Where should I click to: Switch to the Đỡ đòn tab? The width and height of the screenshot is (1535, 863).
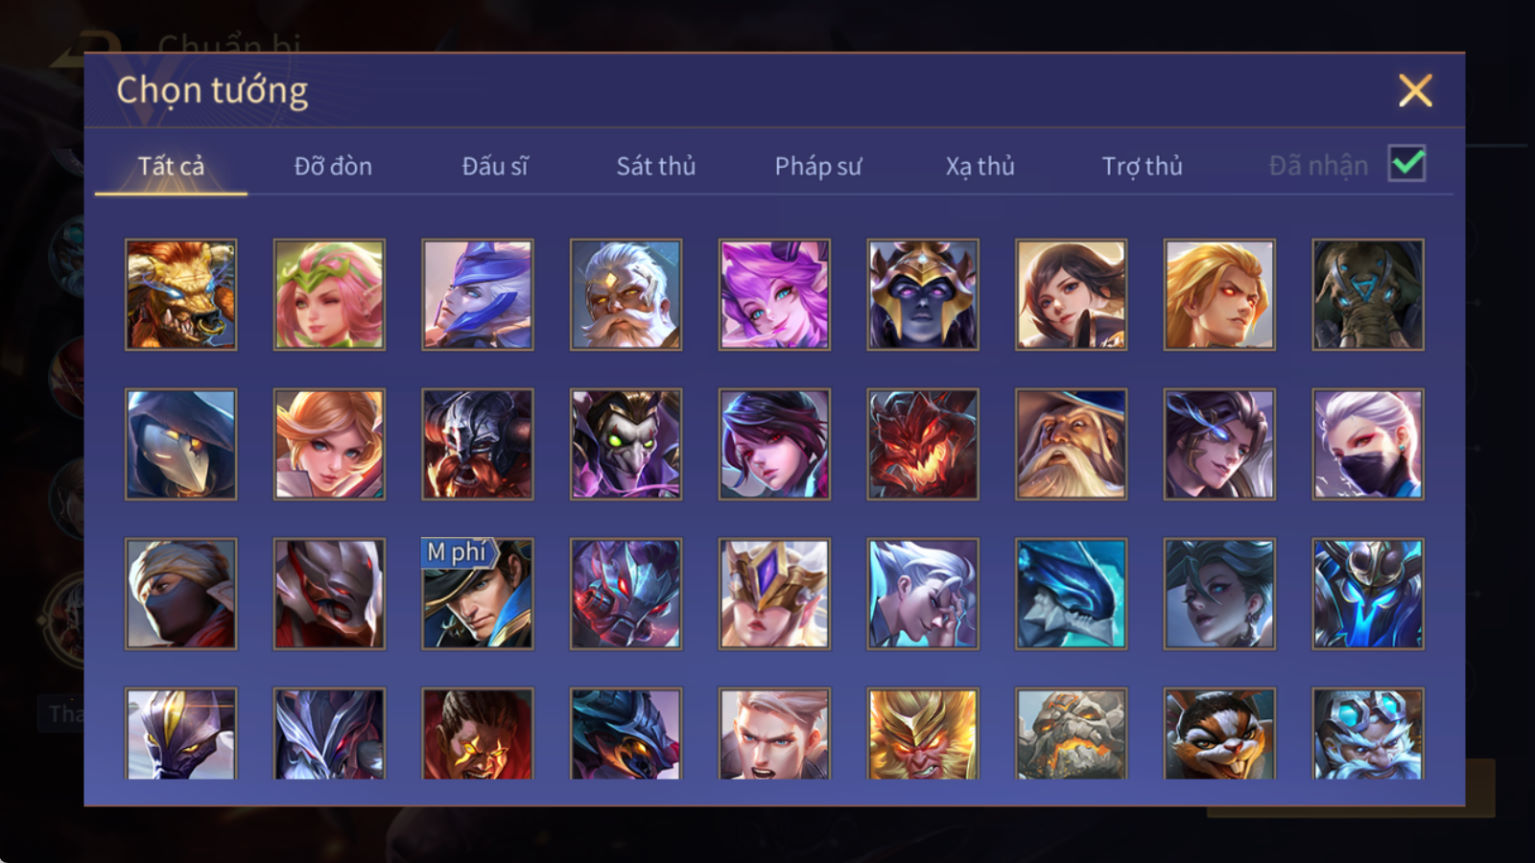click(333, 166)
